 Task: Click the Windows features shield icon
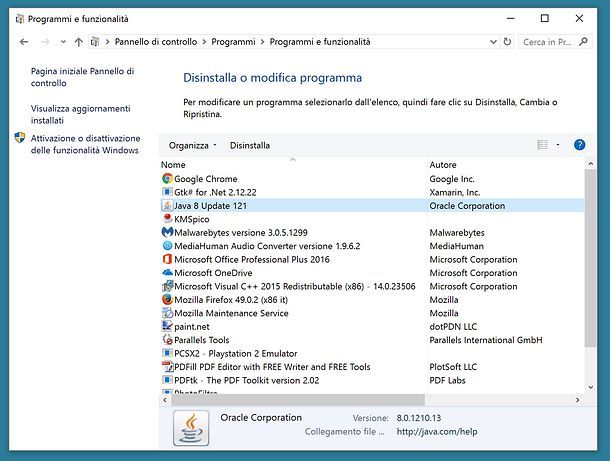coord(20,138)
